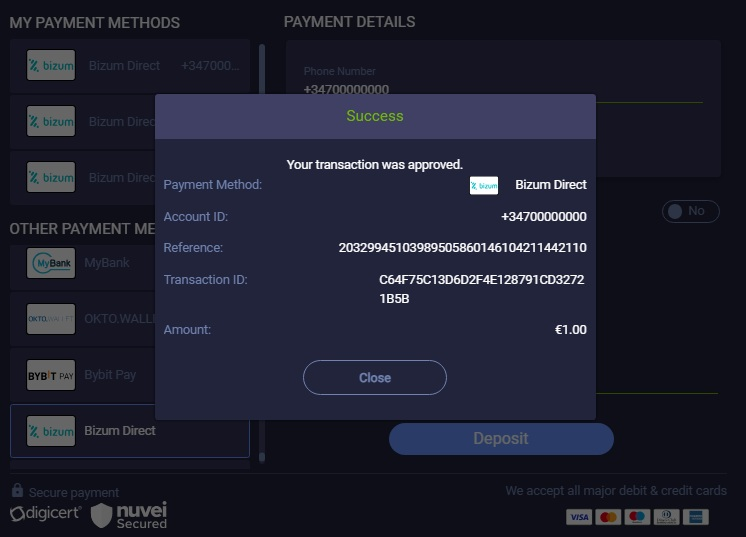Click the Diners Club card icon
This screenshot has width=746, height=537.
click(x=667, y=517)
